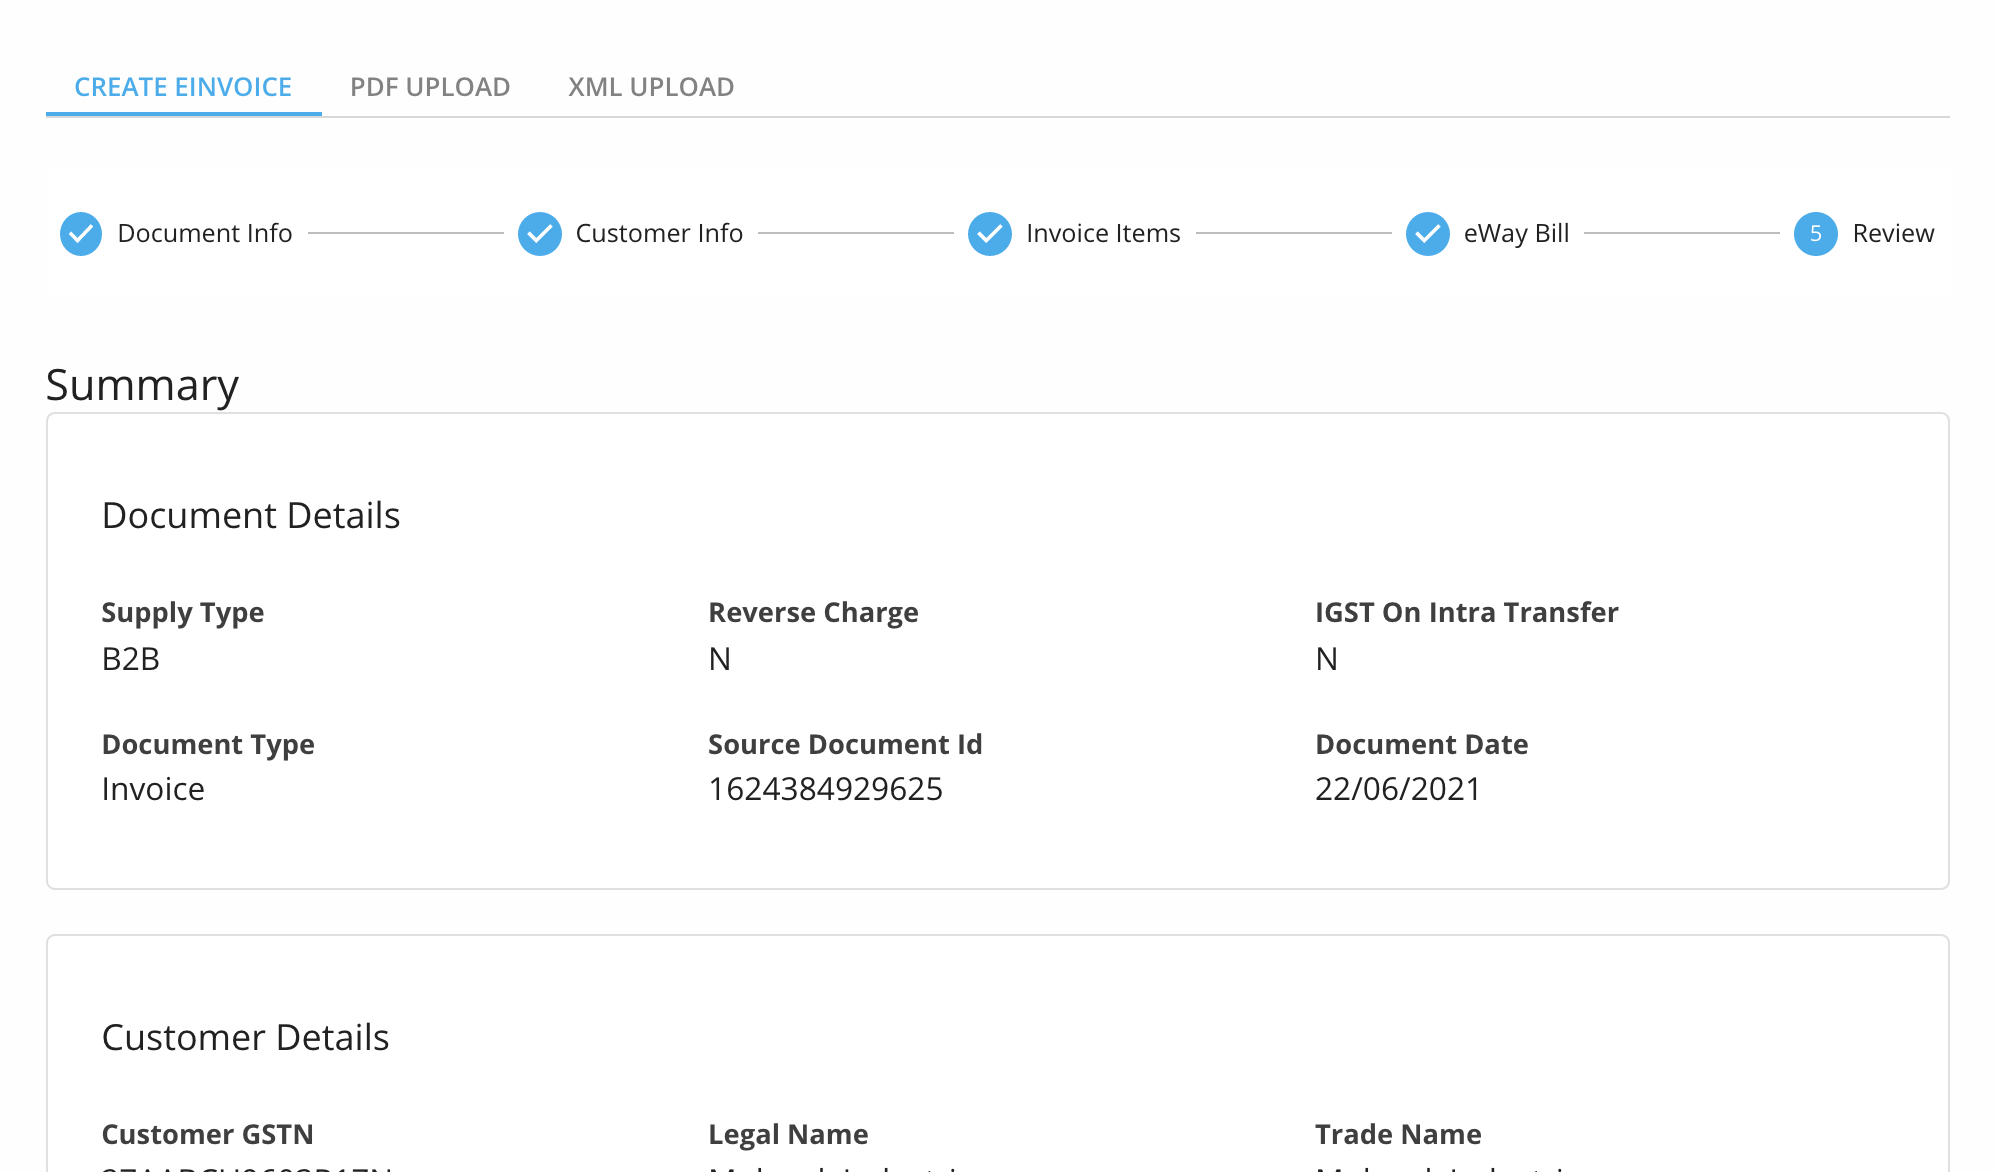
Task: Click the Document Type value Invoice
Action: coord(153,789)
